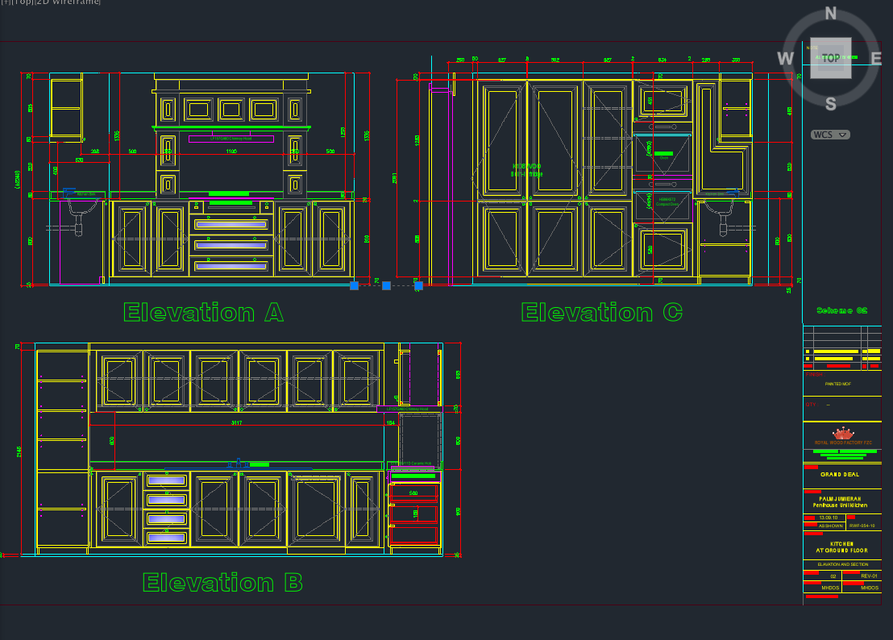The height and width of the screenshot is (640, 893).
Task: Click West on the ViewCube compass
Action: coord(786,58)
